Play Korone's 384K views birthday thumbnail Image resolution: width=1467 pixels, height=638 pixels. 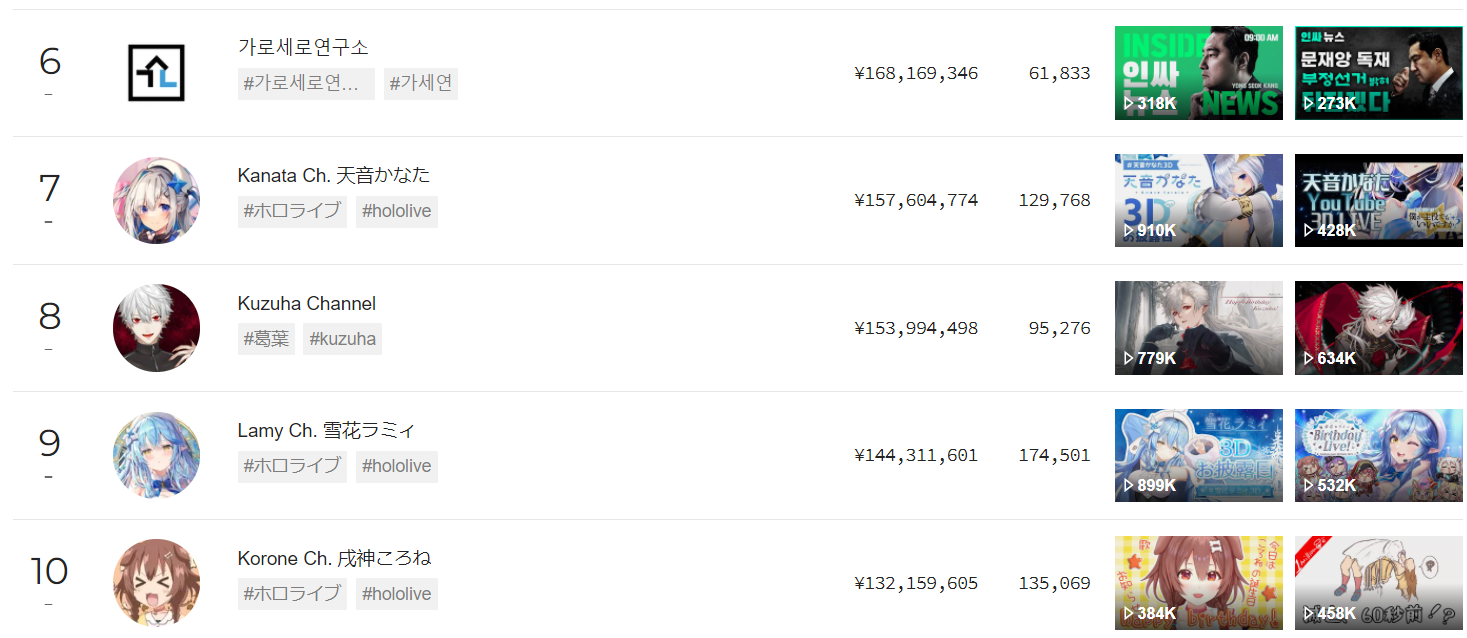coord(1198,583)
